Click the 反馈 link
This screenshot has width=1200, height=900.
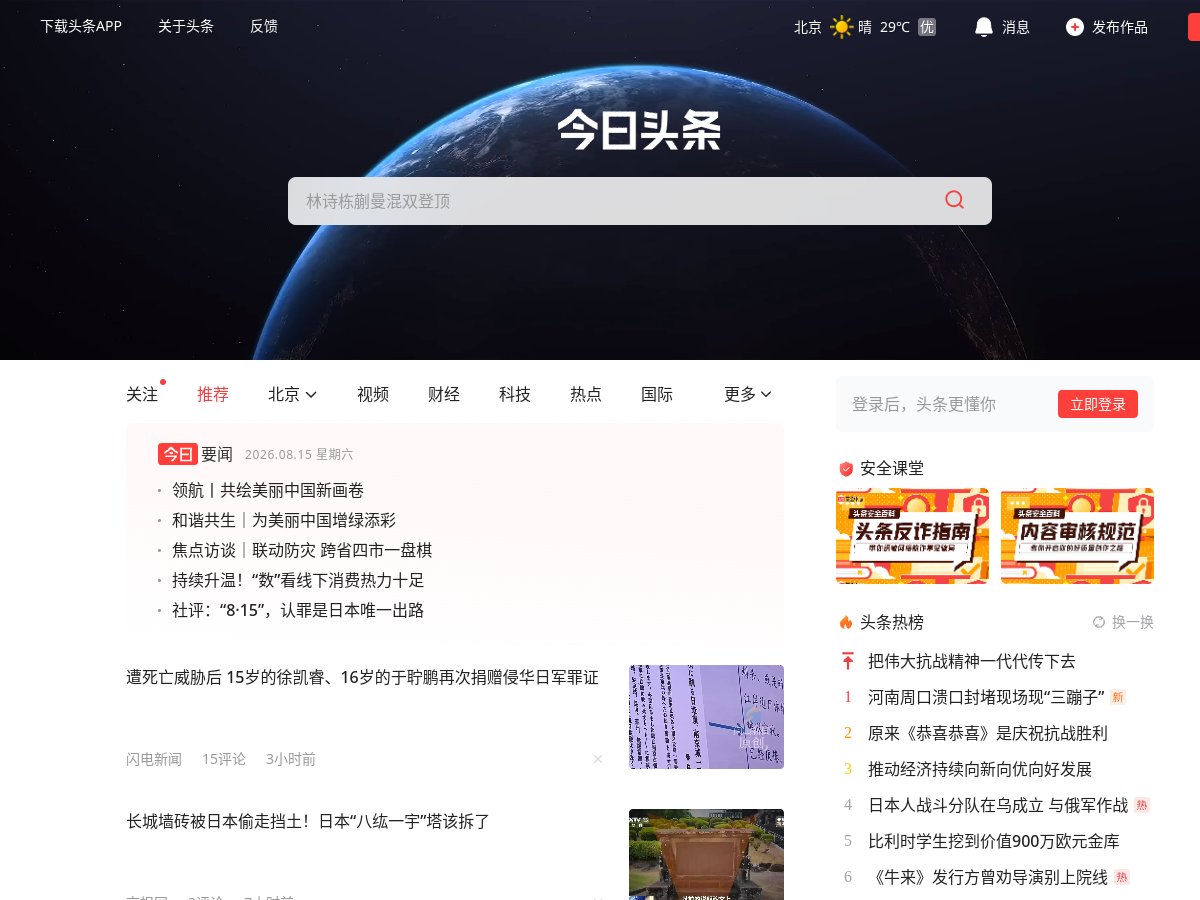pos(264,26)
